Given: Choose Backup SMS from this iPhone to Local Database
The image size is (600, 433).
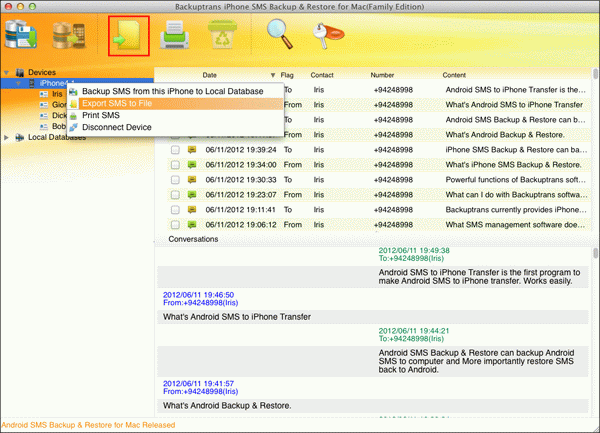Looking at the screenshot, I should [x=175, y=91].
